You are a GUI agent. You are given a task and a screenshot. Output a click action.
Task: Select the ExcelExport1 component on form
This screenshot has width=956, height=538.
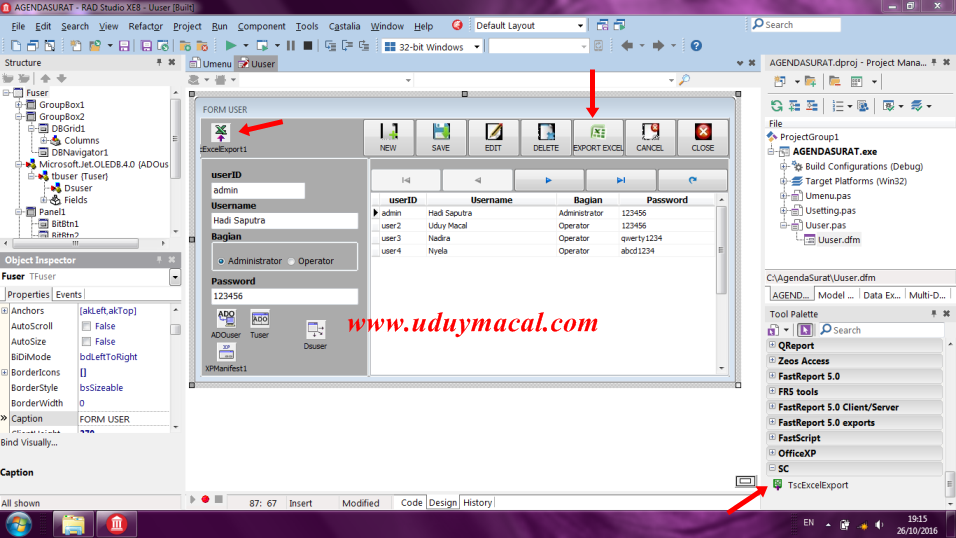point(221,132)
